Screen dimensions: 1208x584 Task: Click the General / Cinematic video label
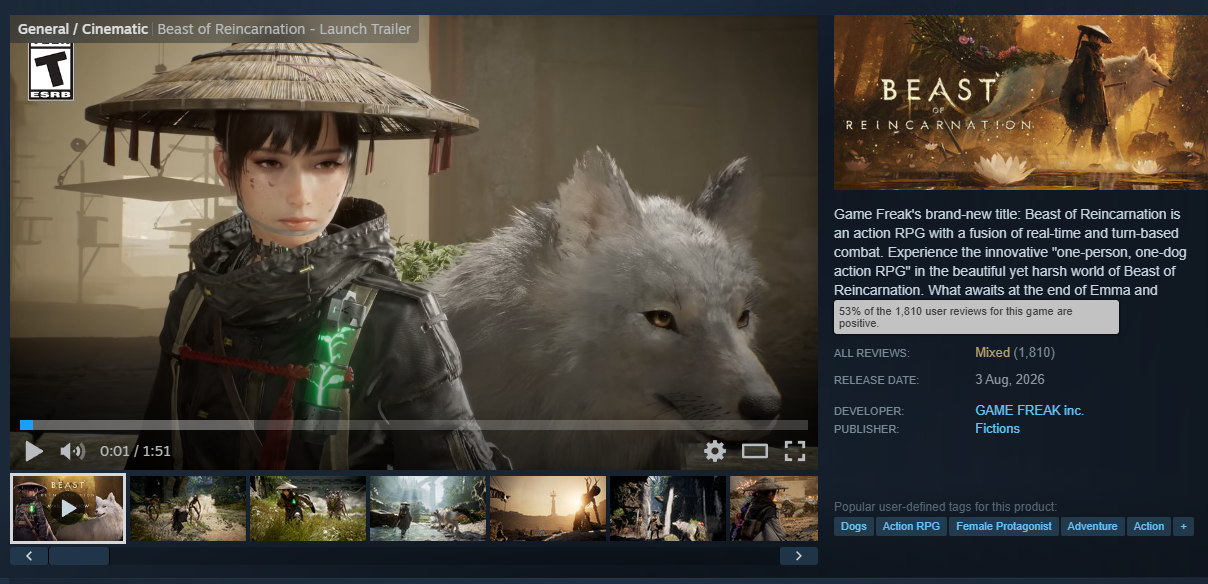(83, 29)
